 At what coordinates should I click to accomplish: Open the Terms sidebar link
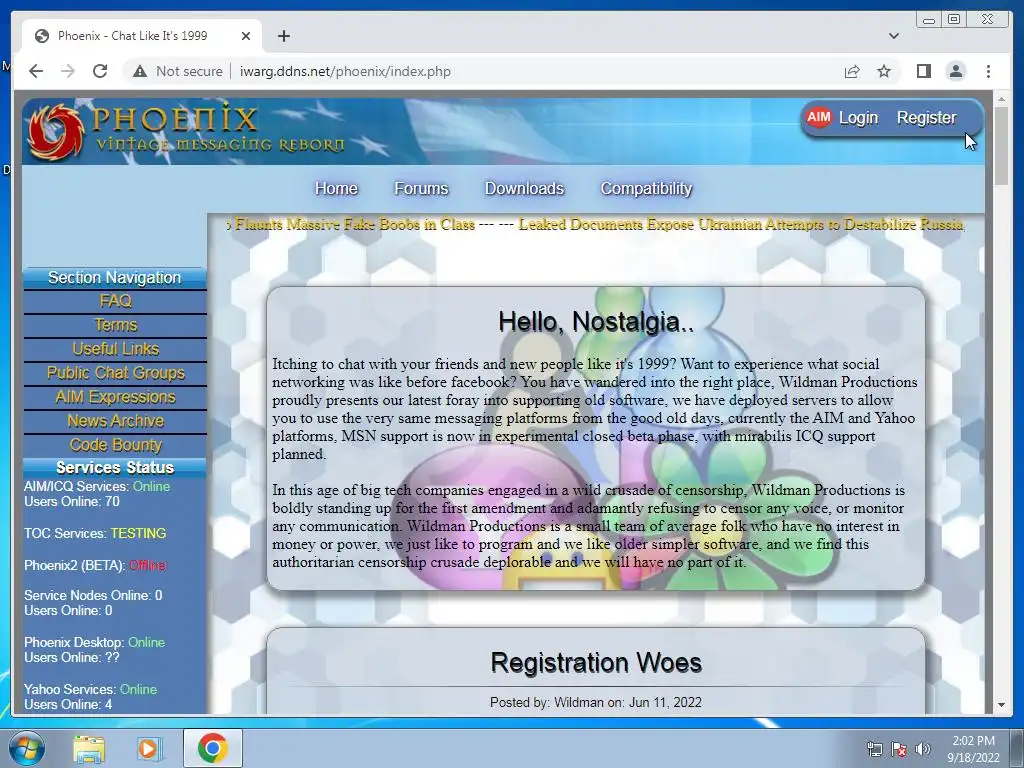pyautogui.click(x=115, y=325)
